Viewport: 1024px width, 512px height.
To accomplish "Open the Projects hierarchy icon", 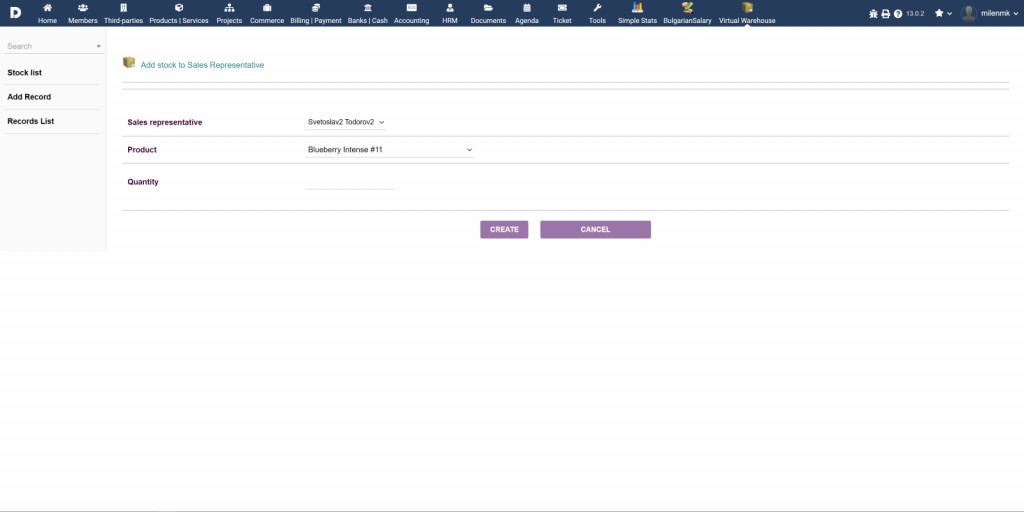I will pos(229,8).
